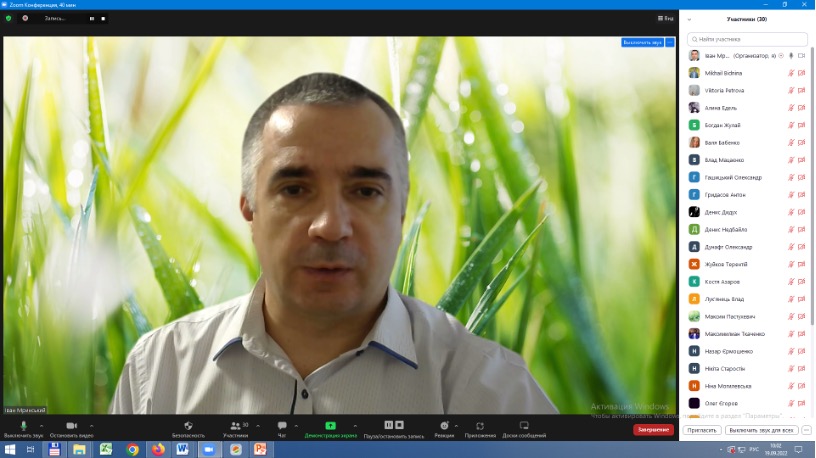
Task: Open PowerPoint from taskbar
Action: click(x=260, y=449)
